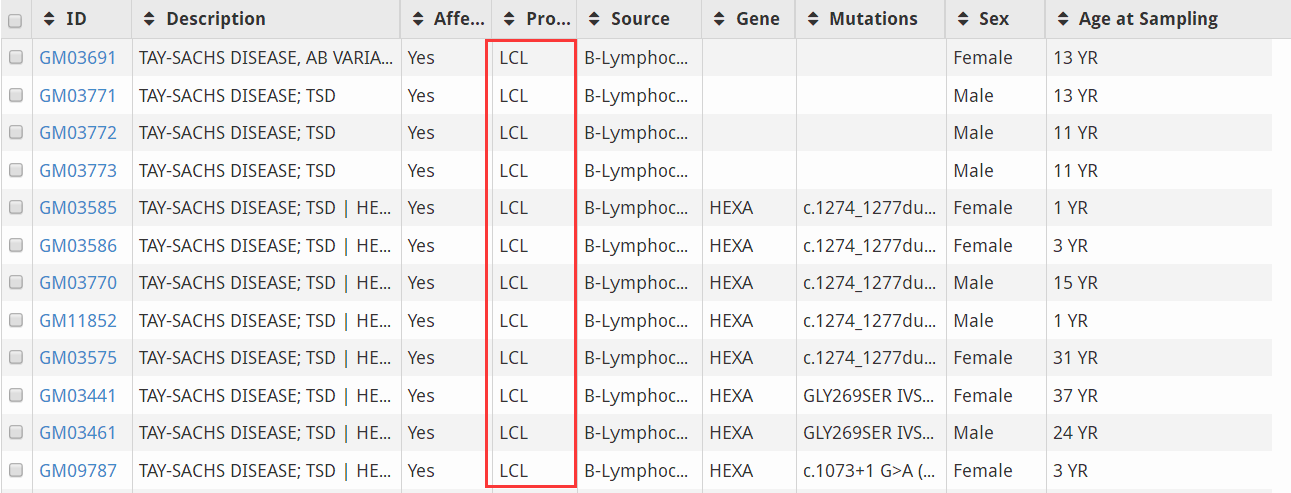Click the LCL cell in GM03772 row
Image resolution: width=1291 pixels, height=493 pixels.
(513, 133)
